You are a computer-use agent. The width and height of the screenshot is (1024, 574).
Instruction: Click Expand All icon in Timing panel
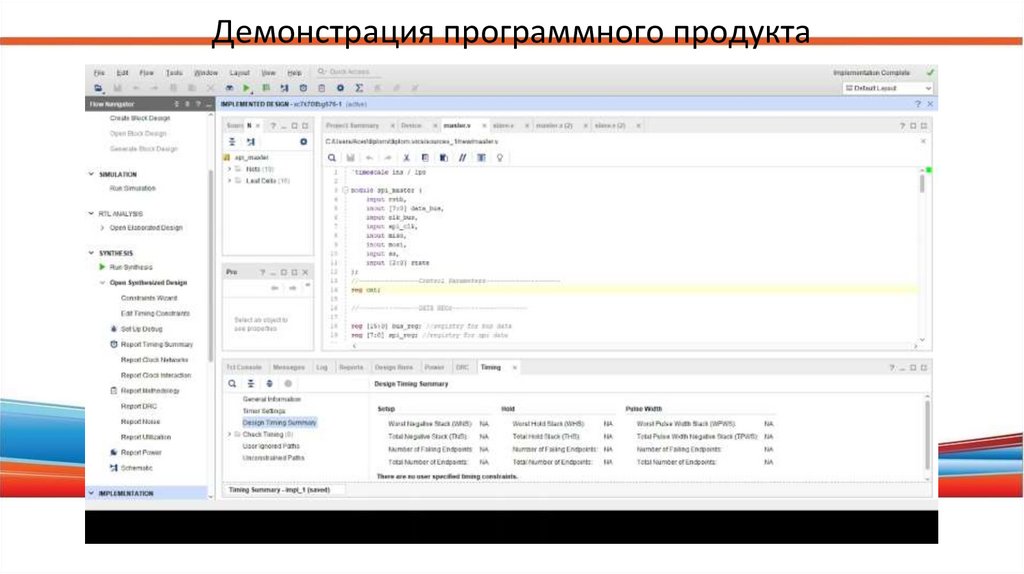[x=269, y=384]
